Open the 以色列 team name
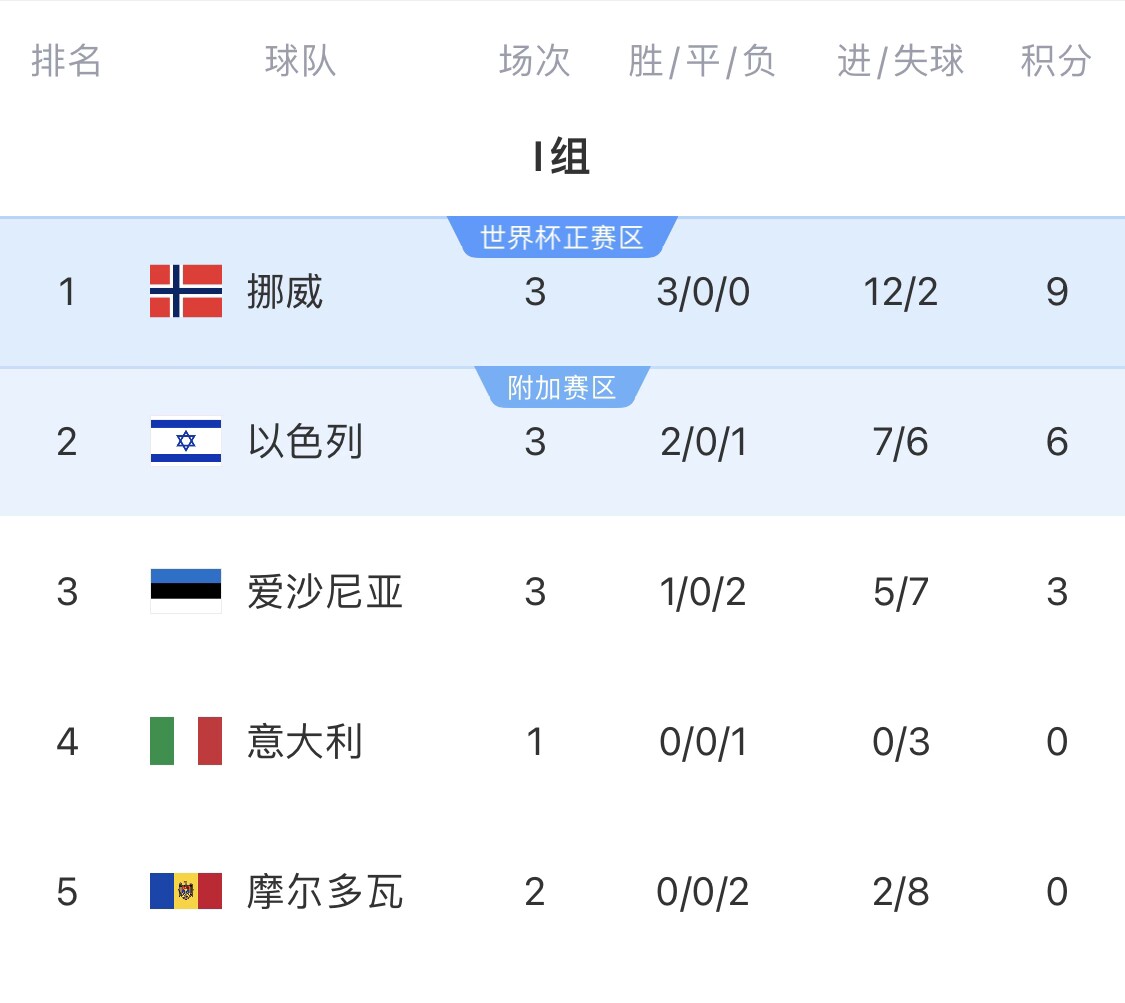 point(305,442)
